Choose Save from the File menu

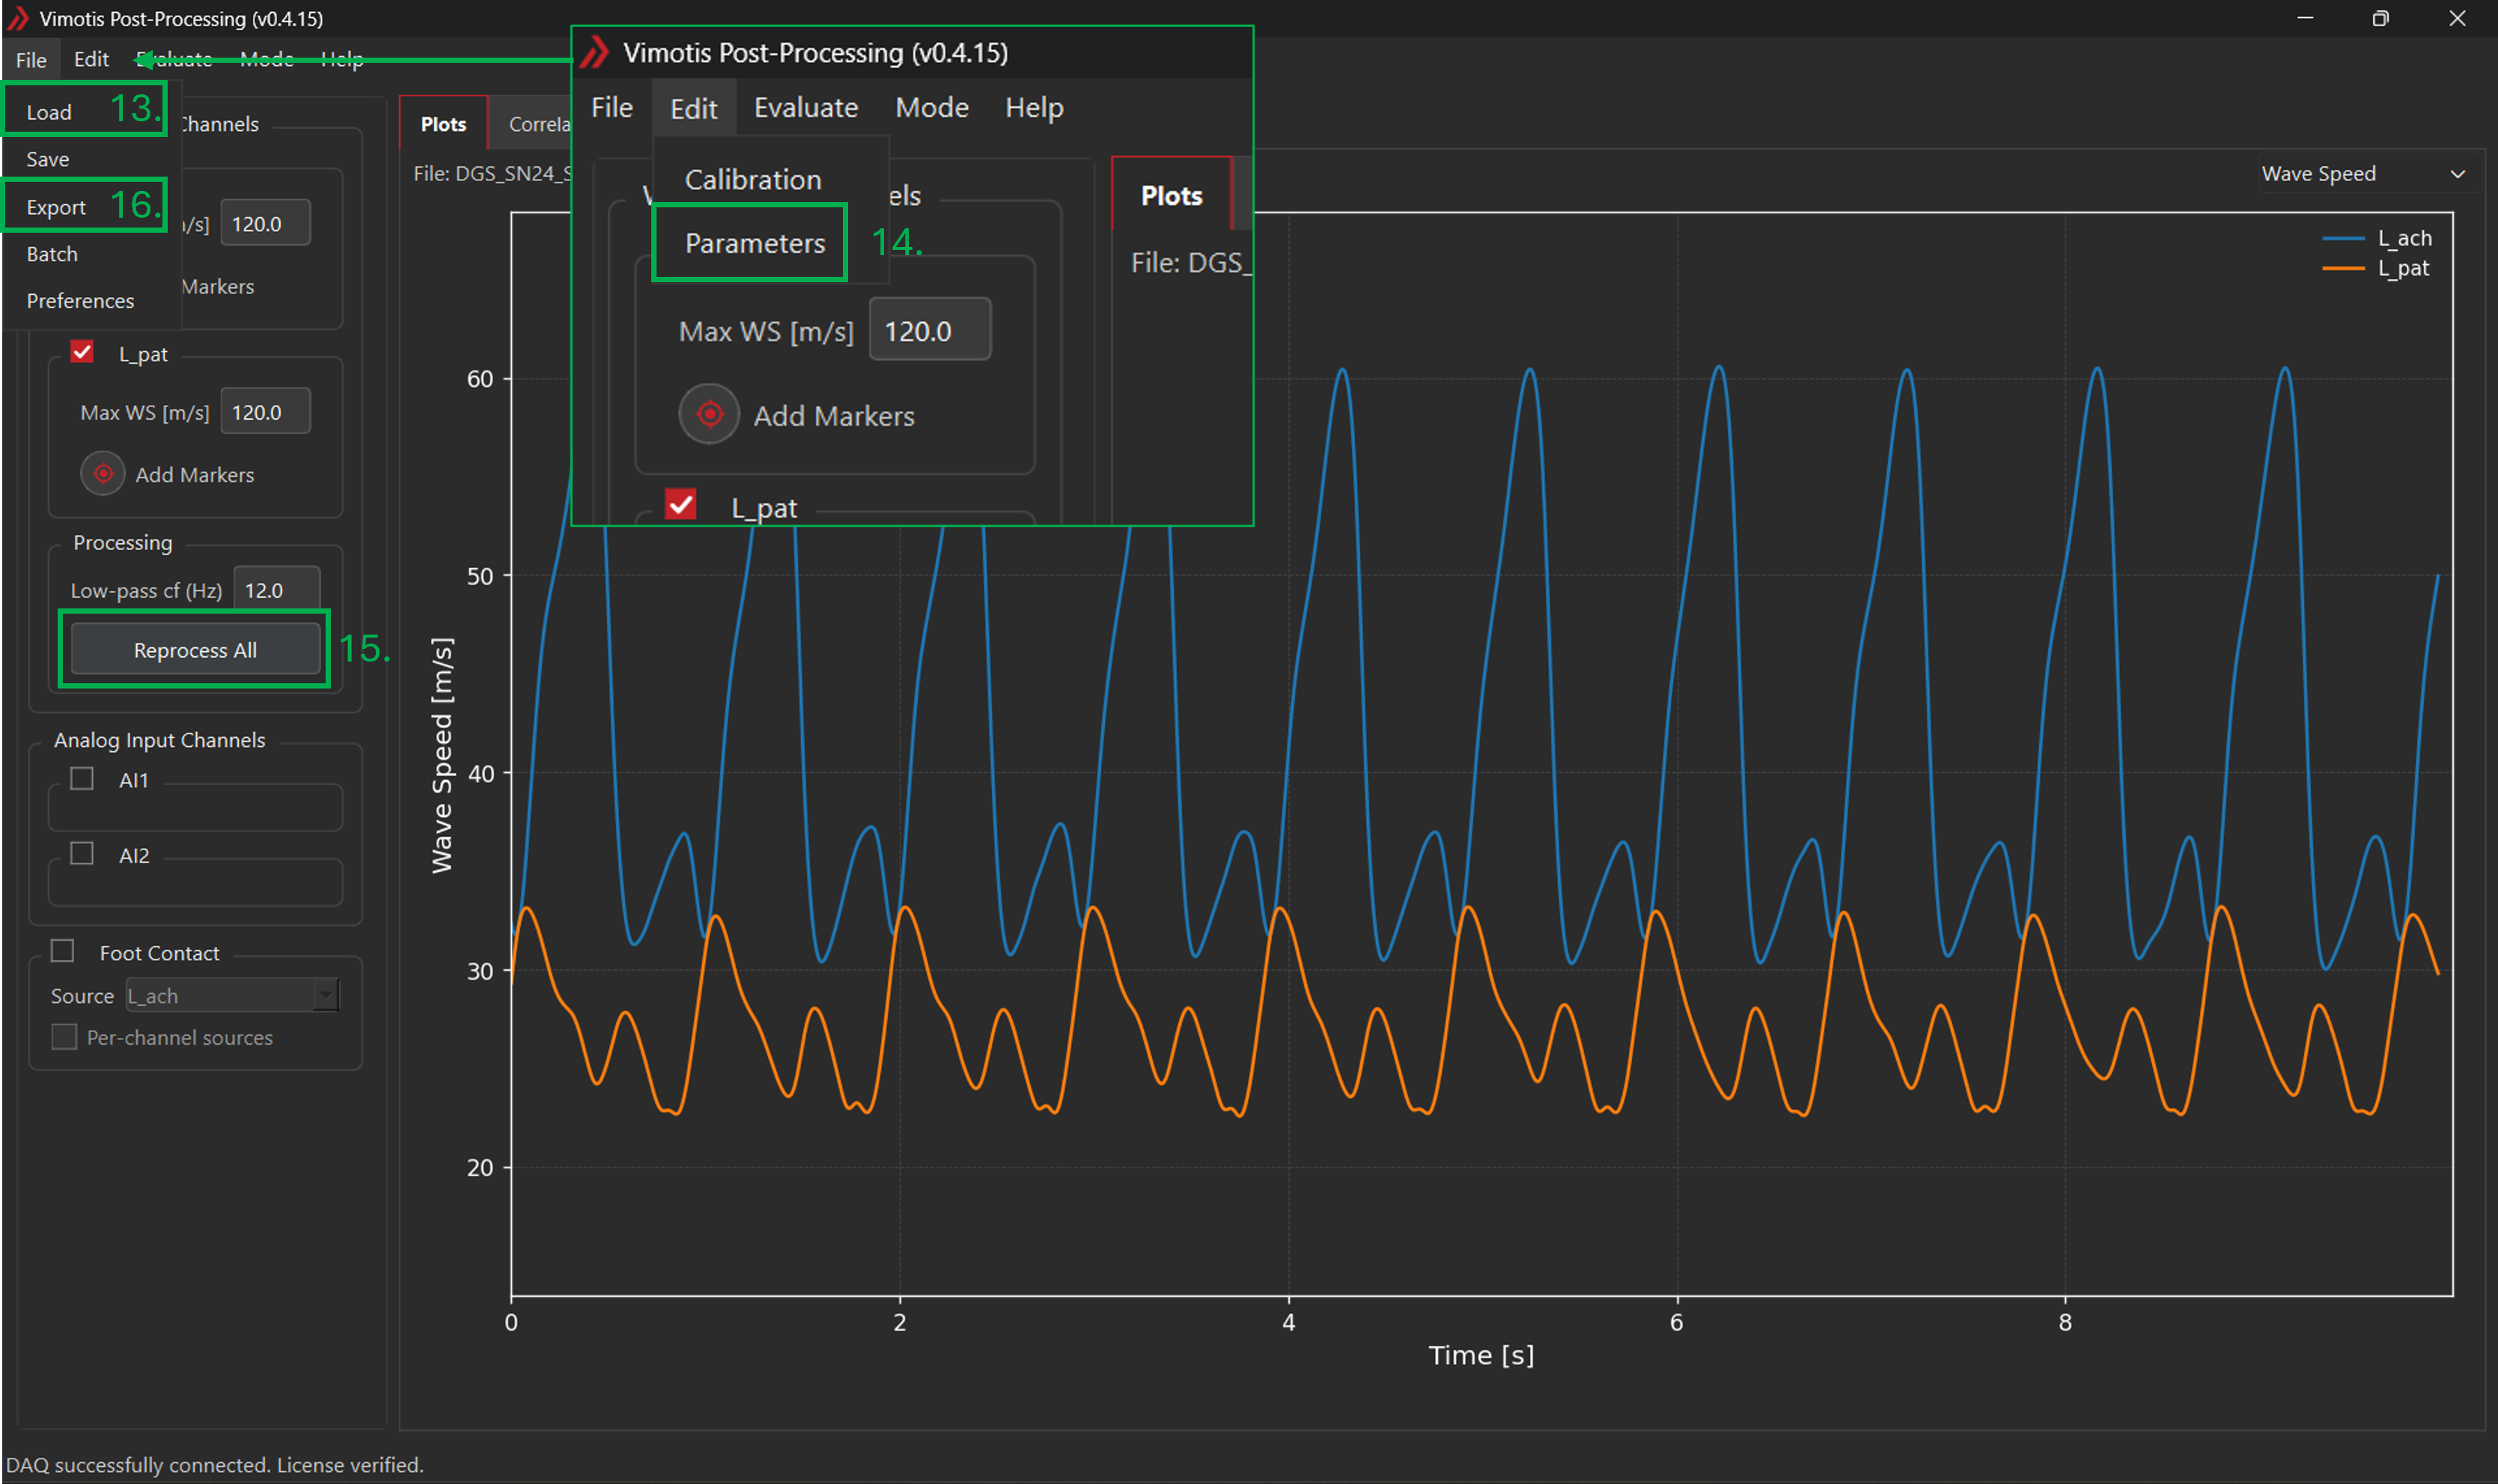click(x=48, y=159)
